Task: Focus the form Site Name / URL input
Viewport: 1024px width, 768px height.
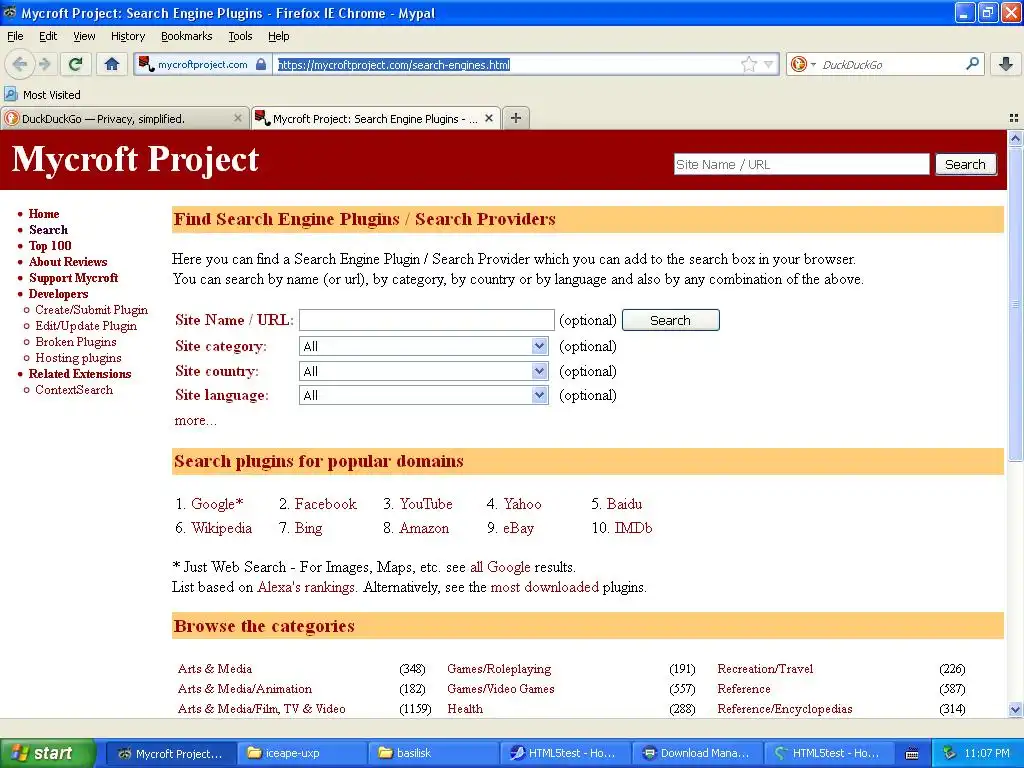Action: [x=426, y=320]
